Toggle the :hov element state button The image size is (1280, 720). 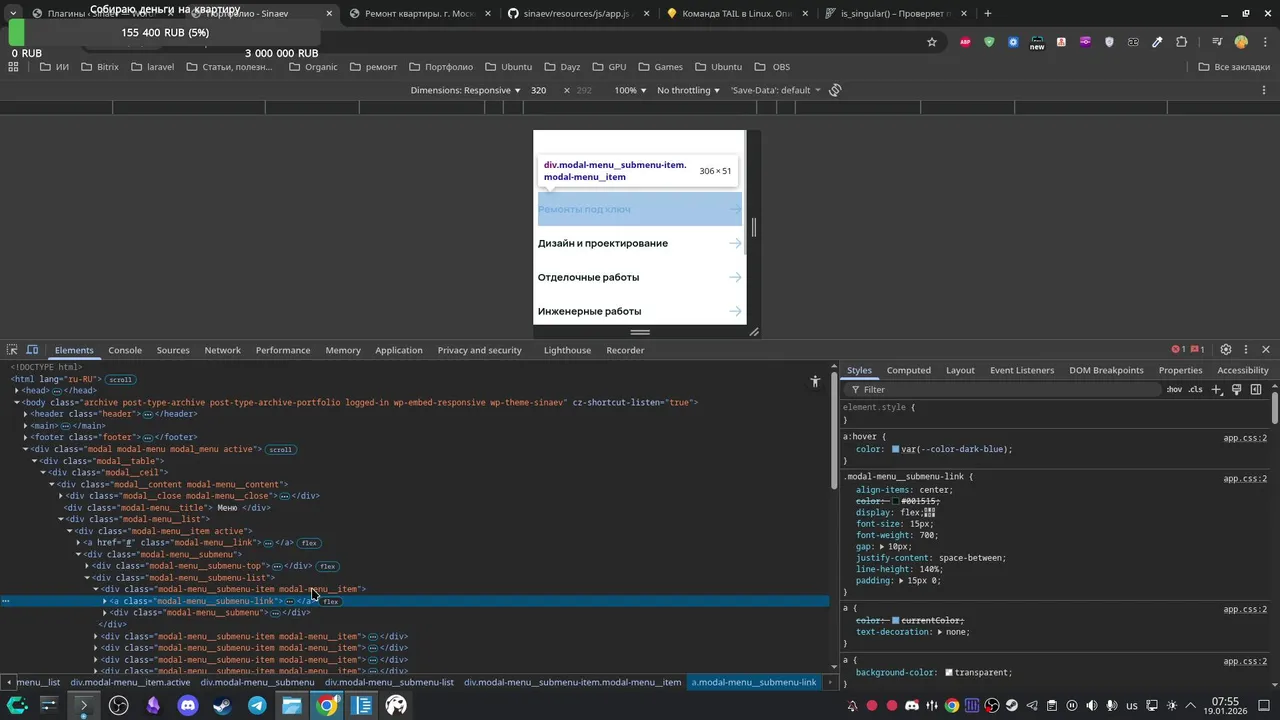[x=1174, y=389]
